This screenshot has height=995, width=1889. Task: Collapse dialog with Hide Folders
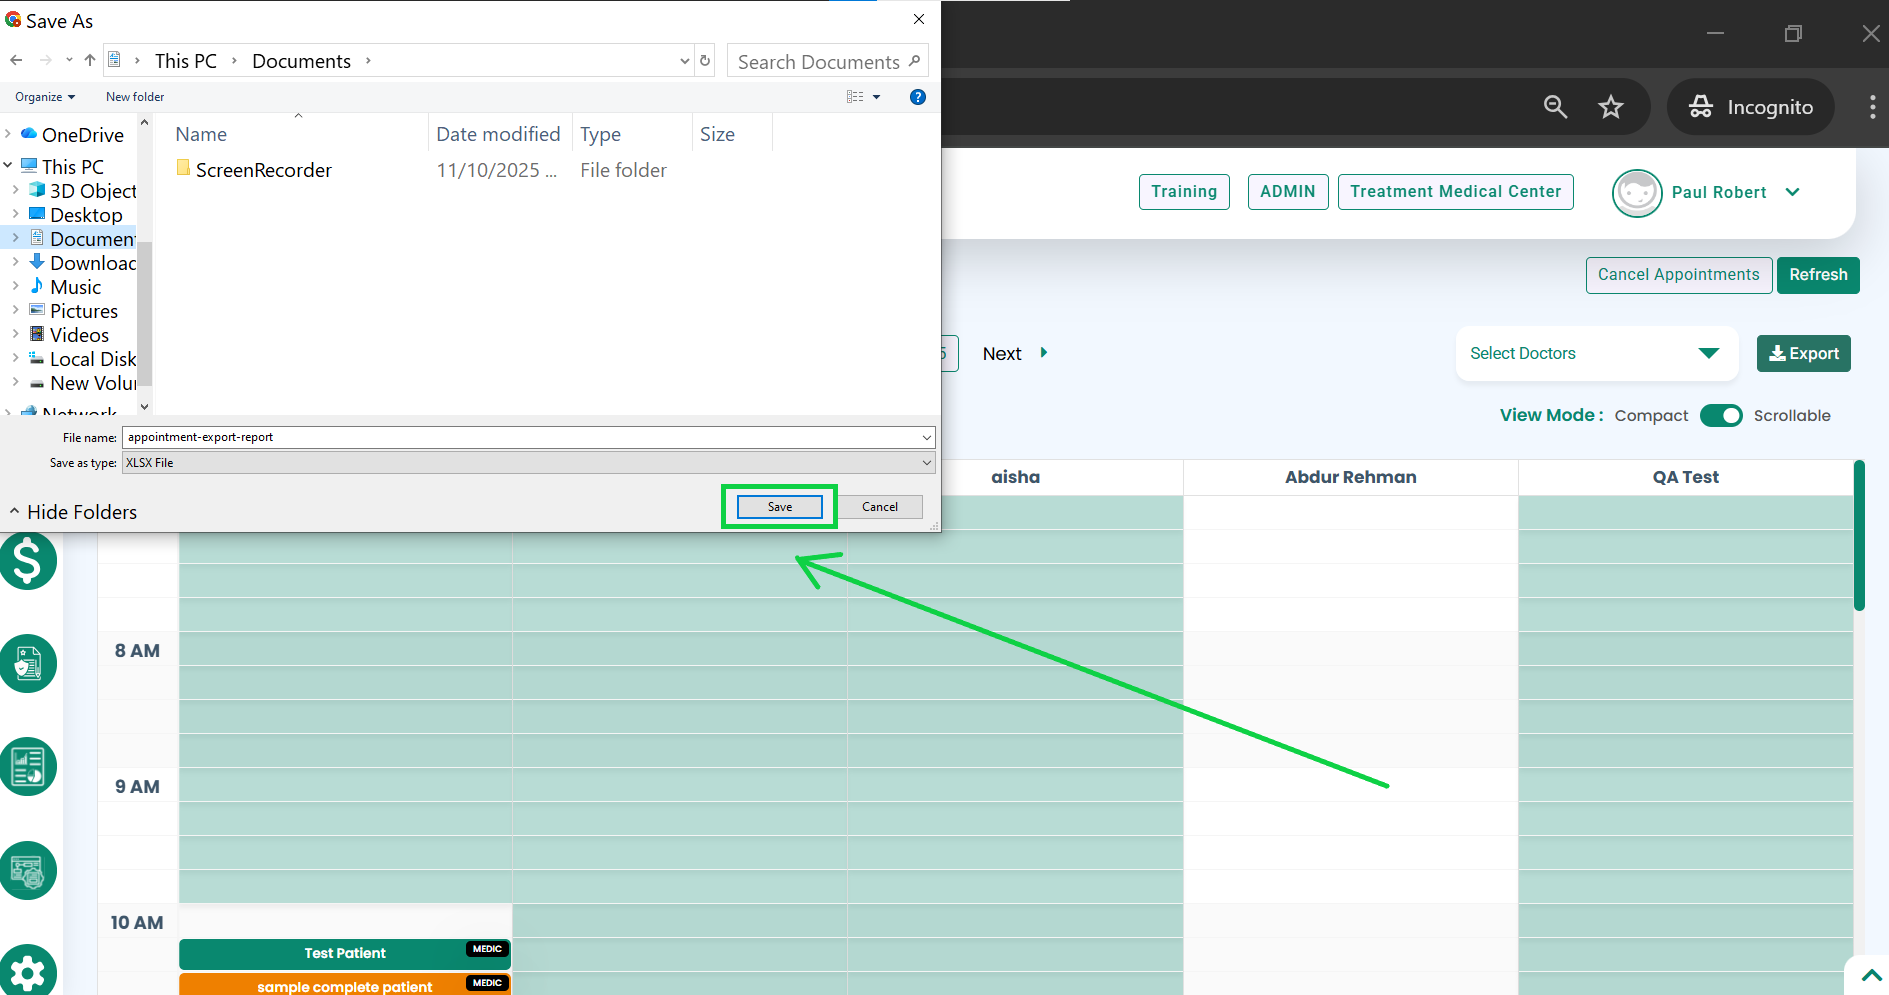(x=73, y=512)
